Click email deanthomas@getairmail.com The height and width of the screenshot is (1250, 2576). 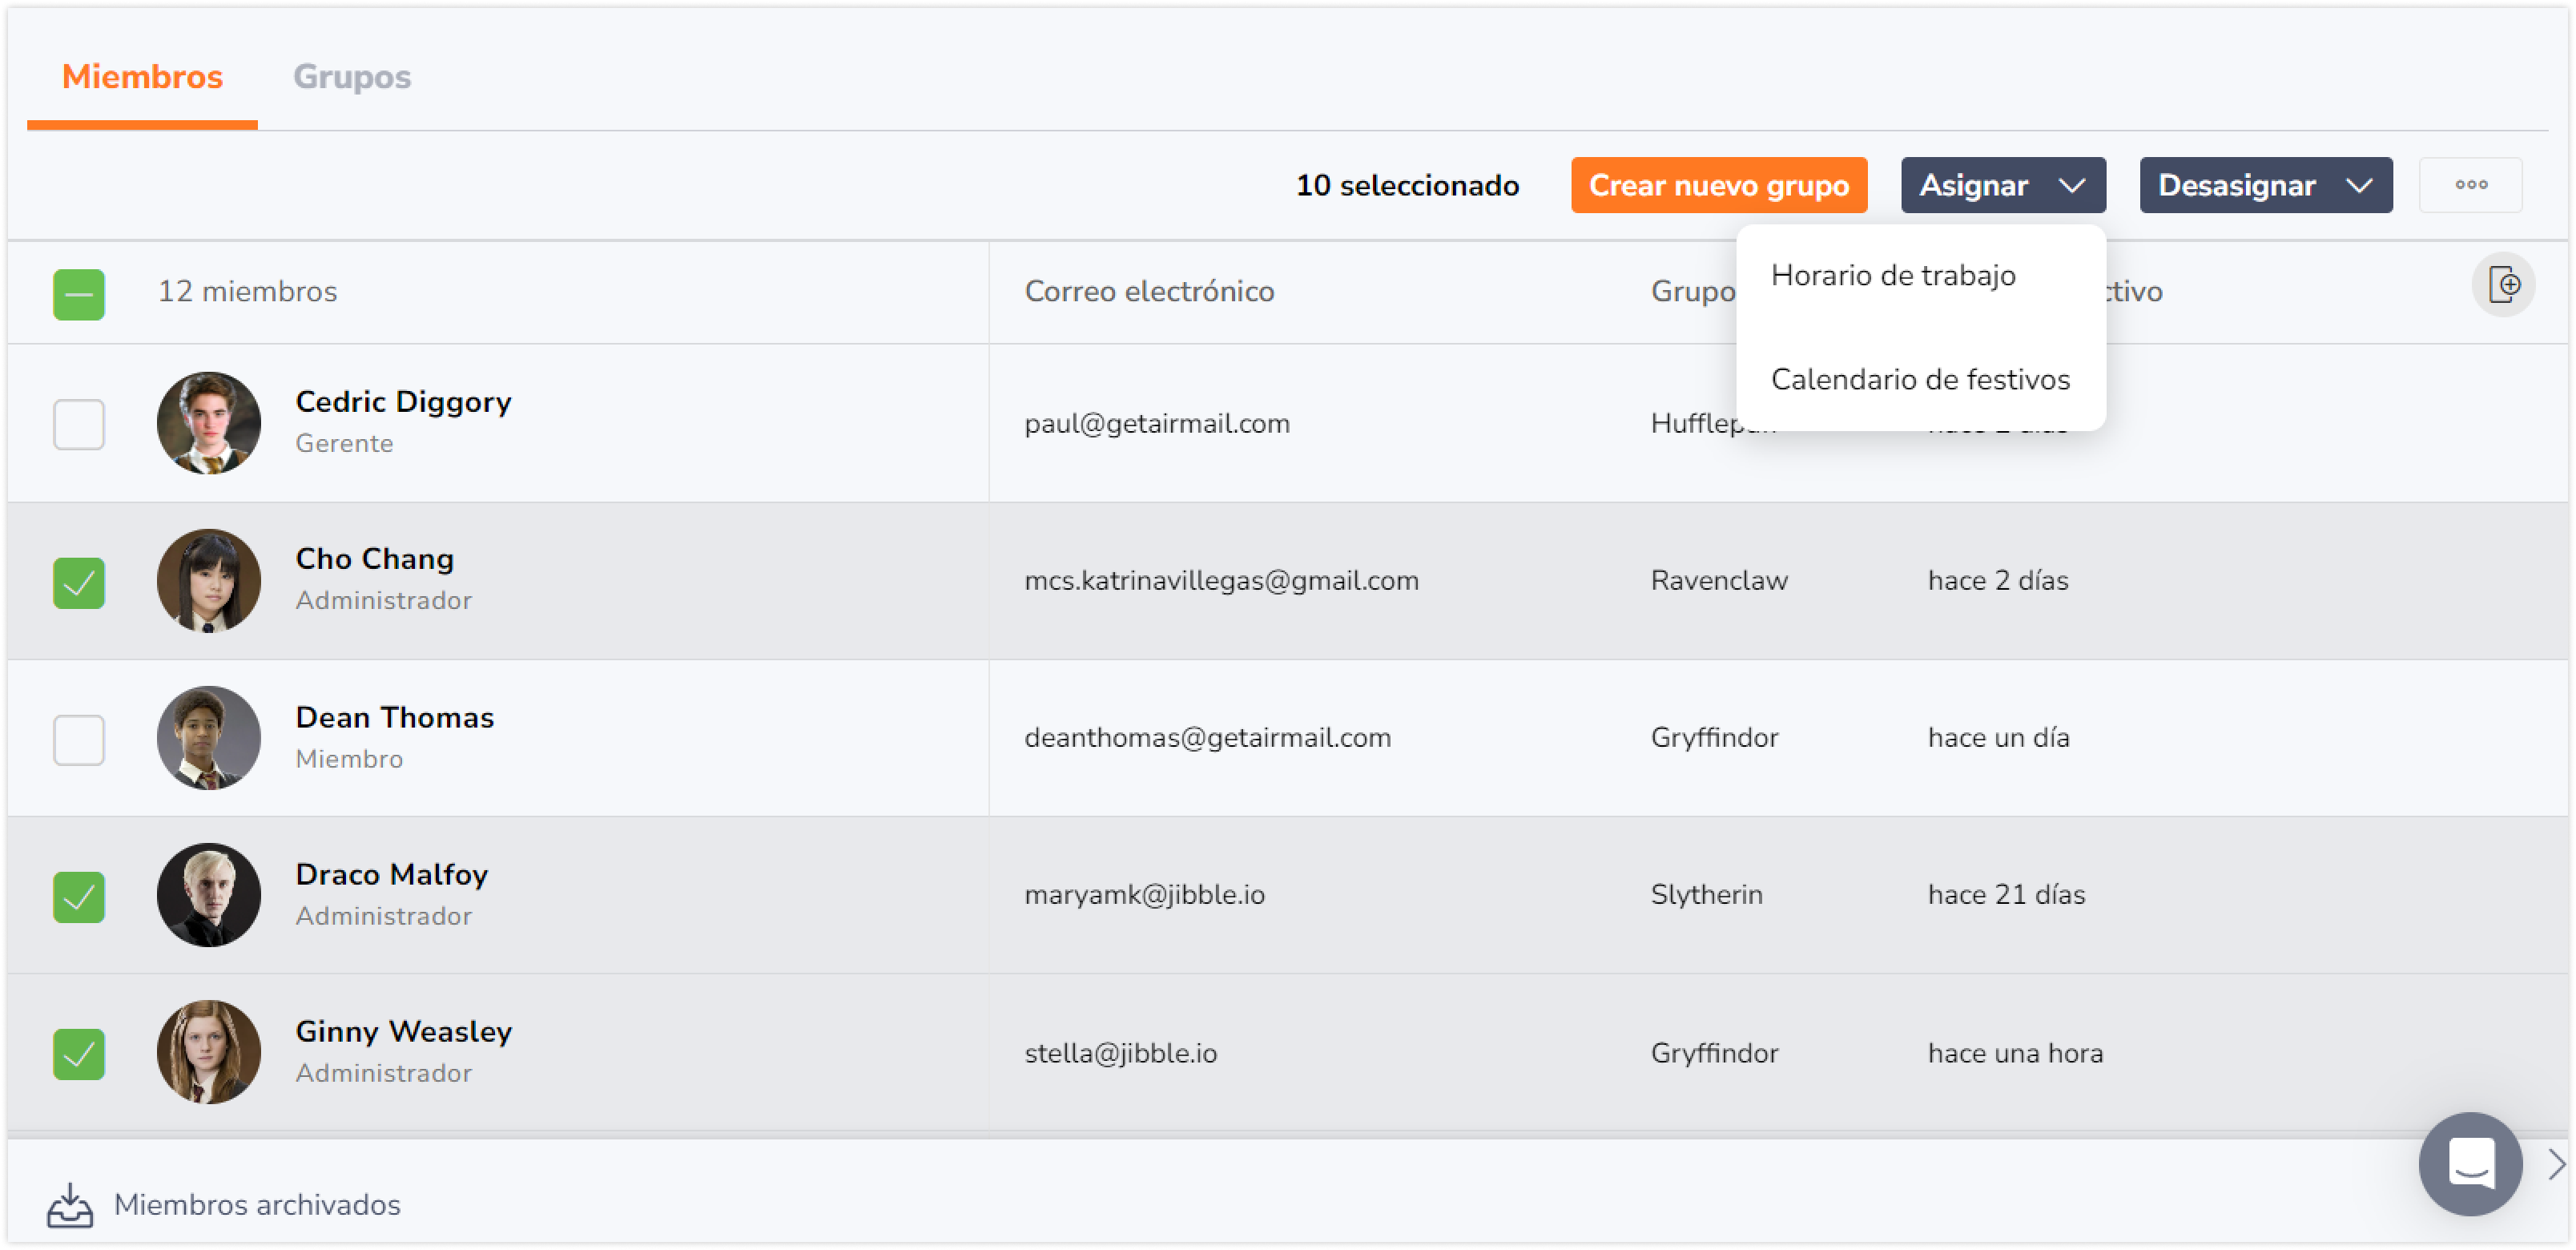[x=1207, y=738]
